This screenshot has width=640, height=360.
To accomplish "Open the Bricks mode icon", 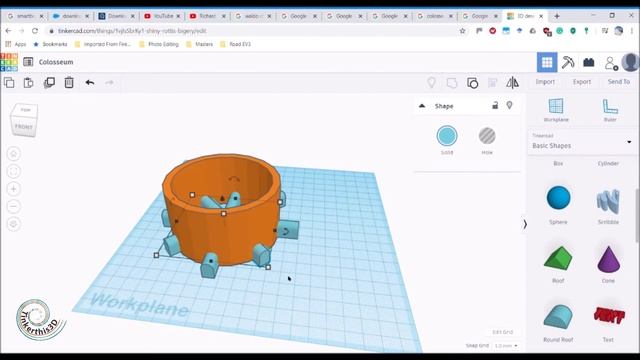I will 589,62.
